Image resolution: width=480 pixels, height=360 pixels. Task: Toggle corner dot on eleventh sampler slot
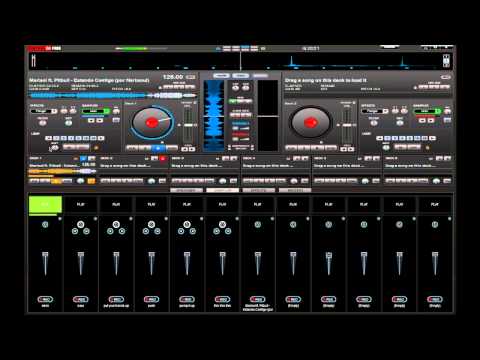414,219
